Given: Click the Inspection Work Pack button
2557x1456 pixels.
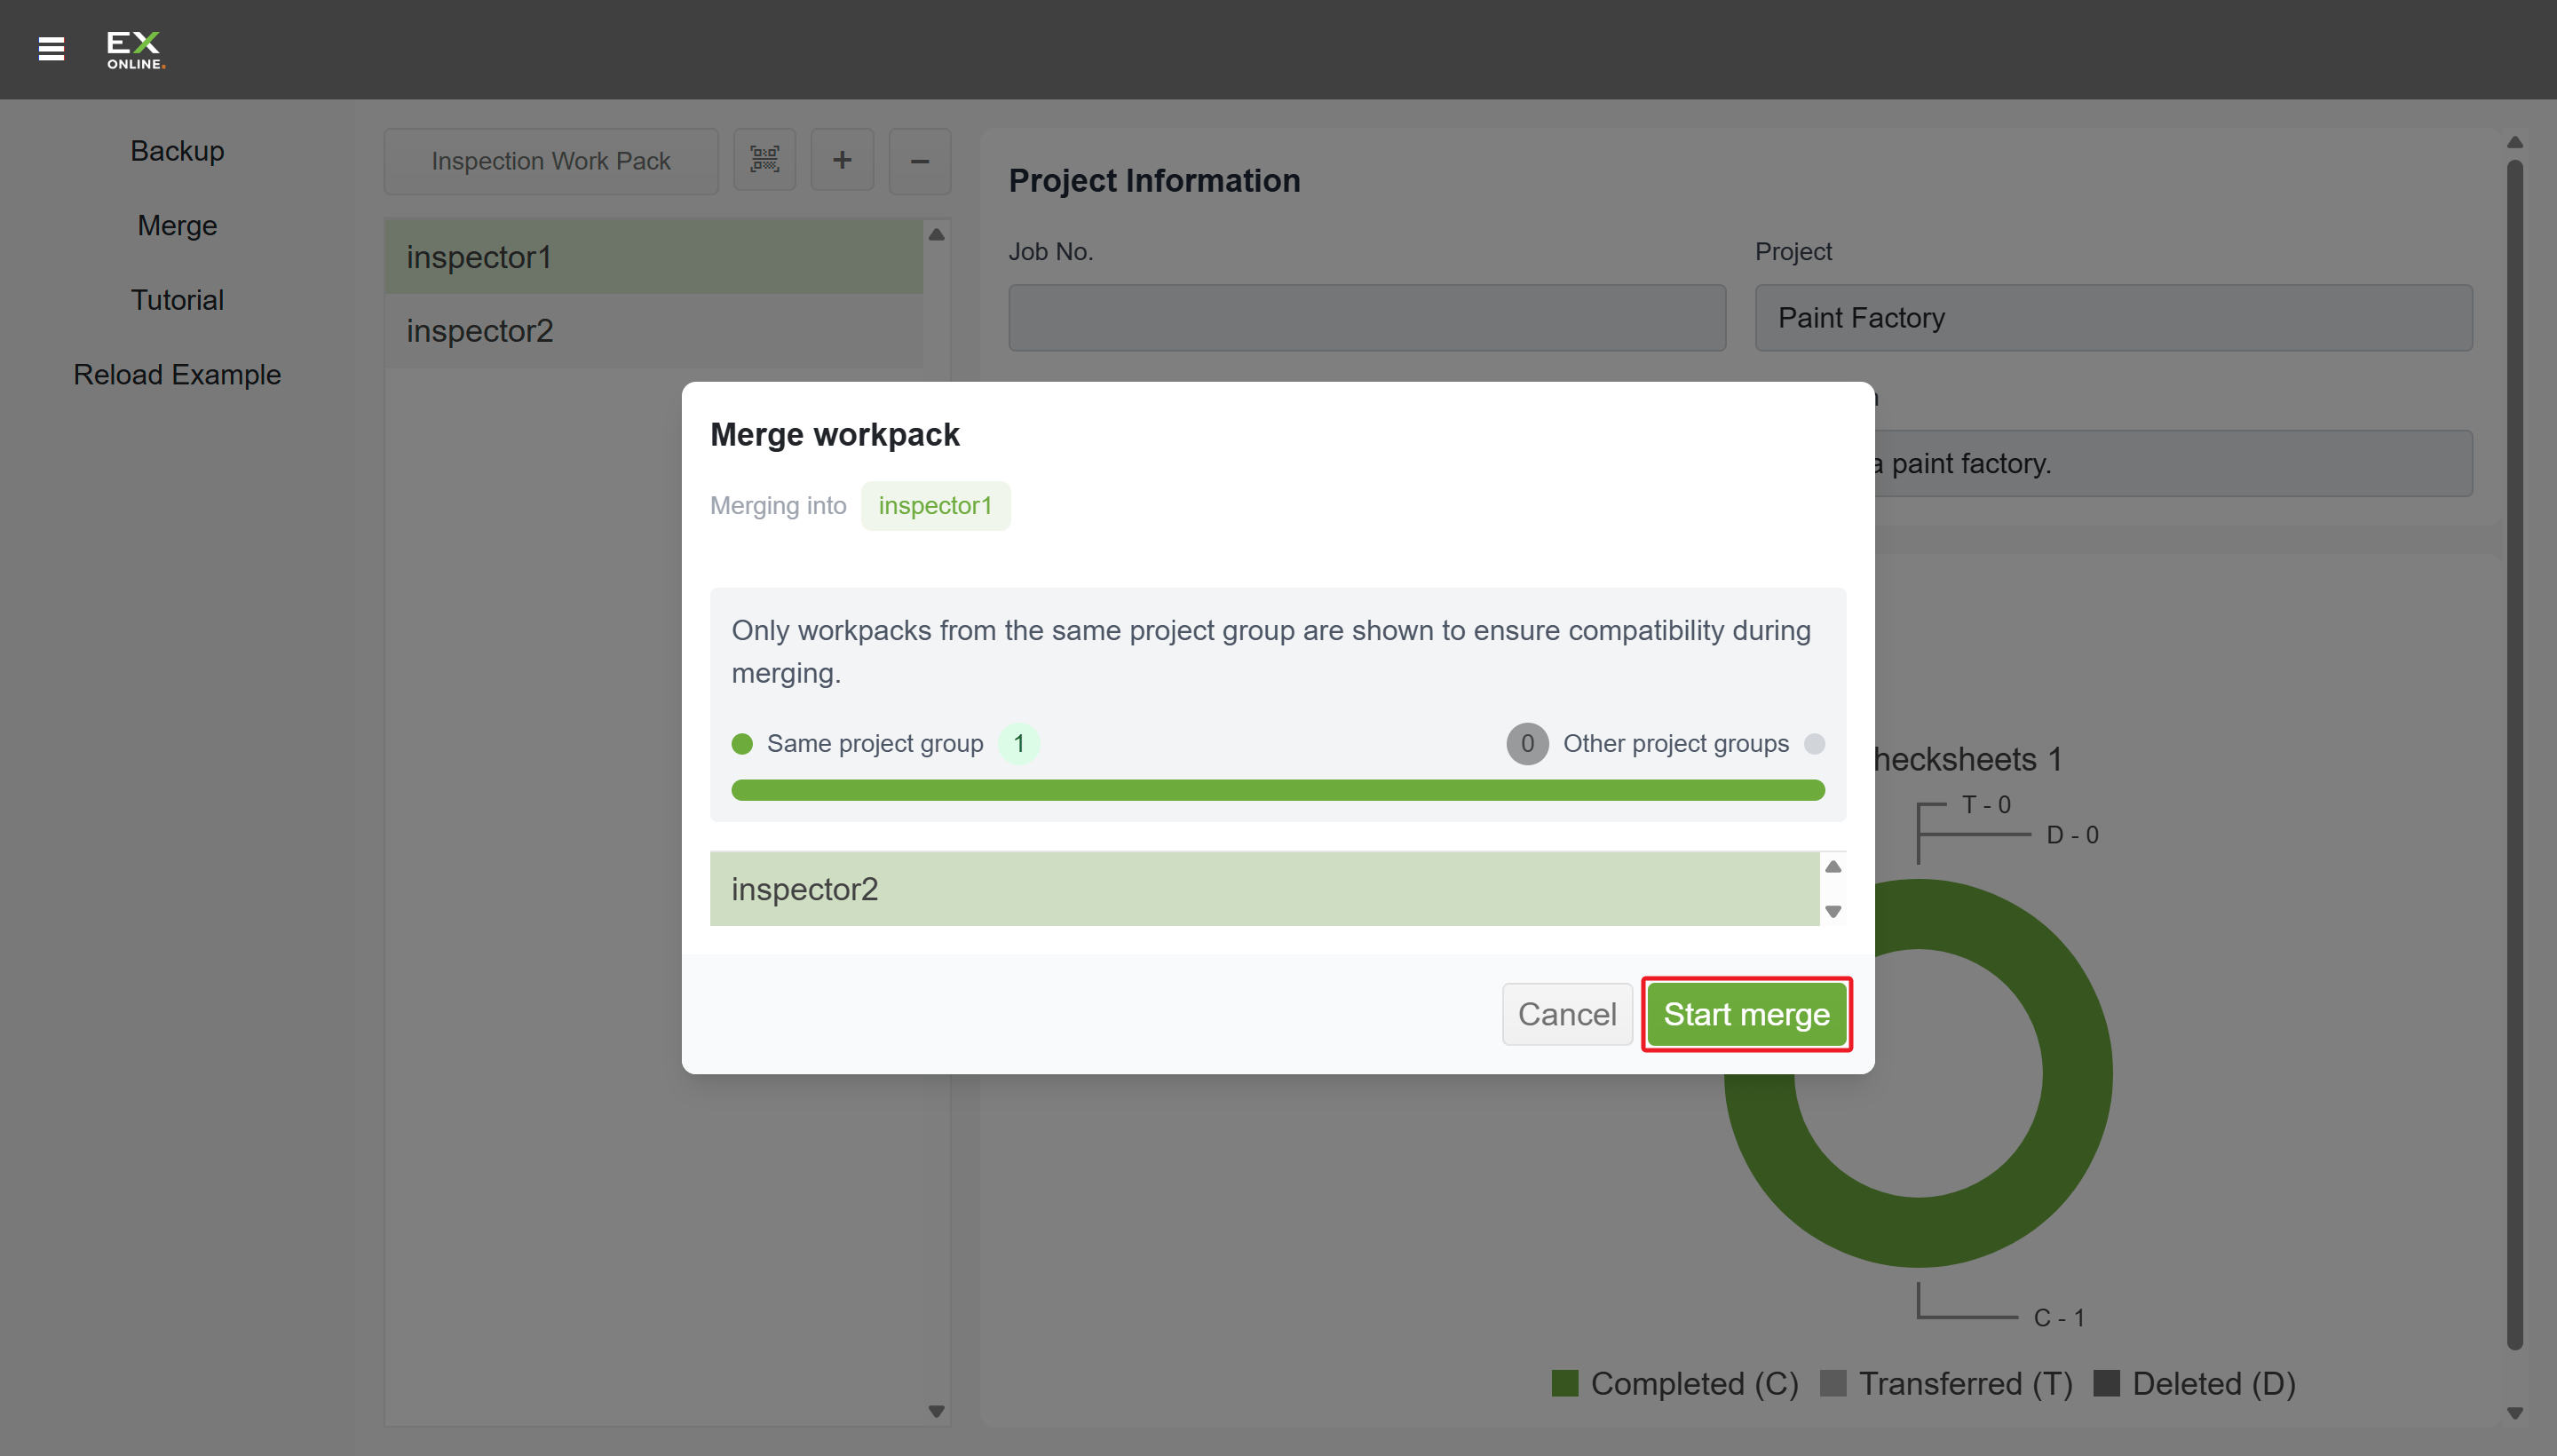Looking at the screenshot, I should tap(551, 160).
